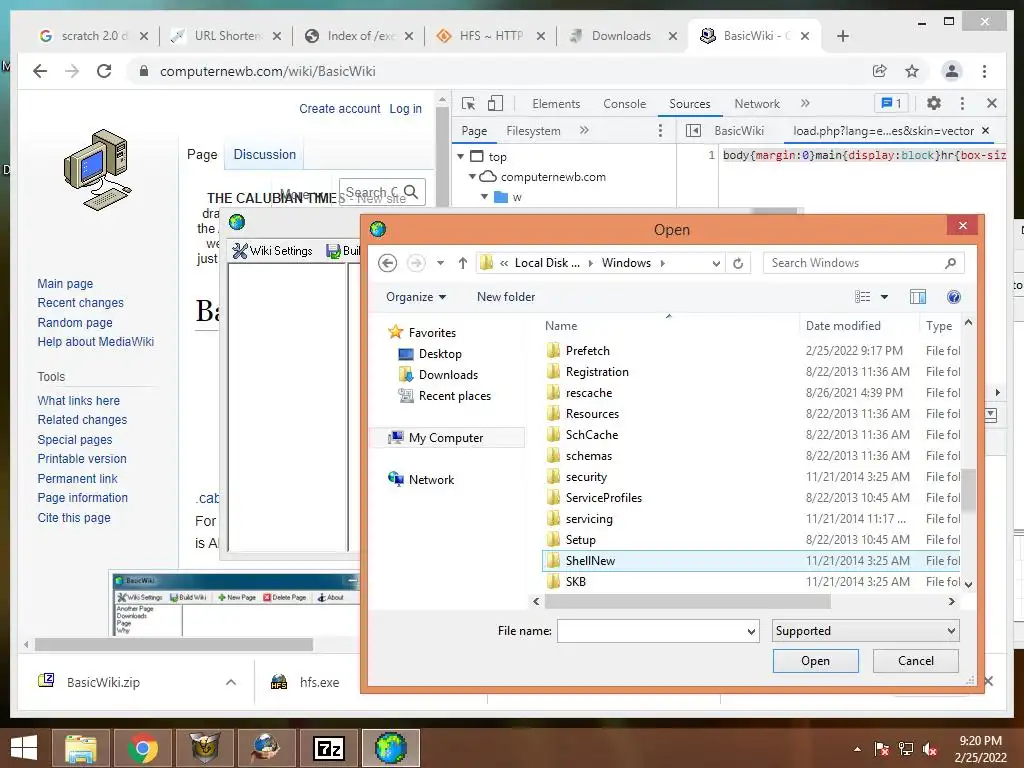Toggle the DevTools device toolbar icon
This screenshot has height=768, width=1024.
coord(496,103)
